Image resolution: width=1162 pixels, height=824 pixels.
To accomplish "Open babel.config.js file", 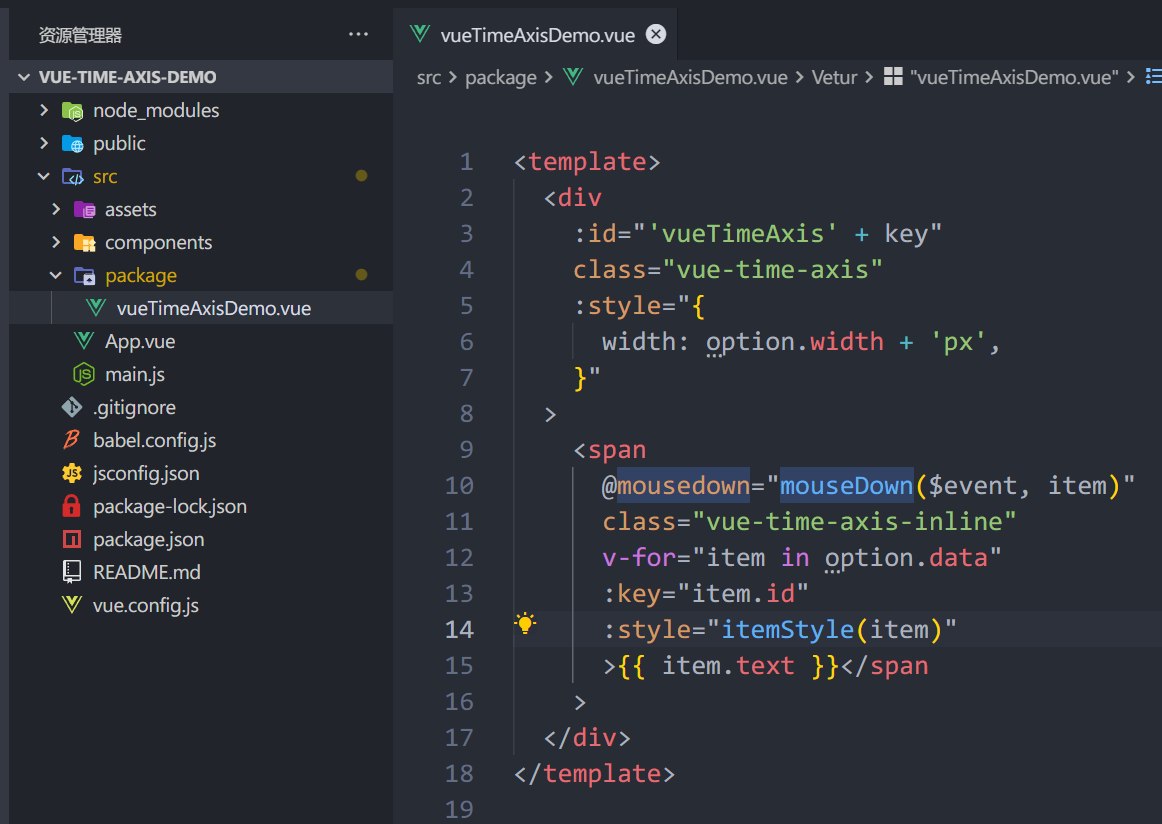I will click(201, 440).
